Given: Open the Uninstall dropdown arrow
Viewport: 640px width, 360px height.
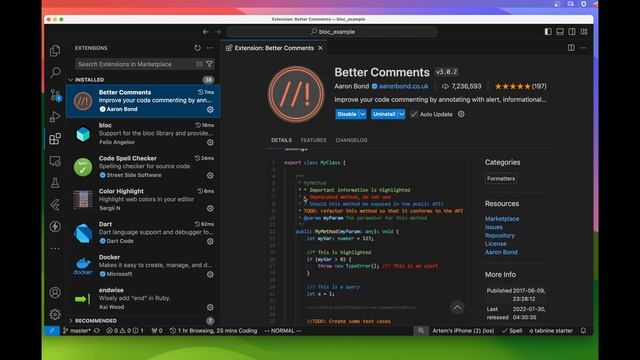Looking at the screenshot, I should tap(402, 114).
